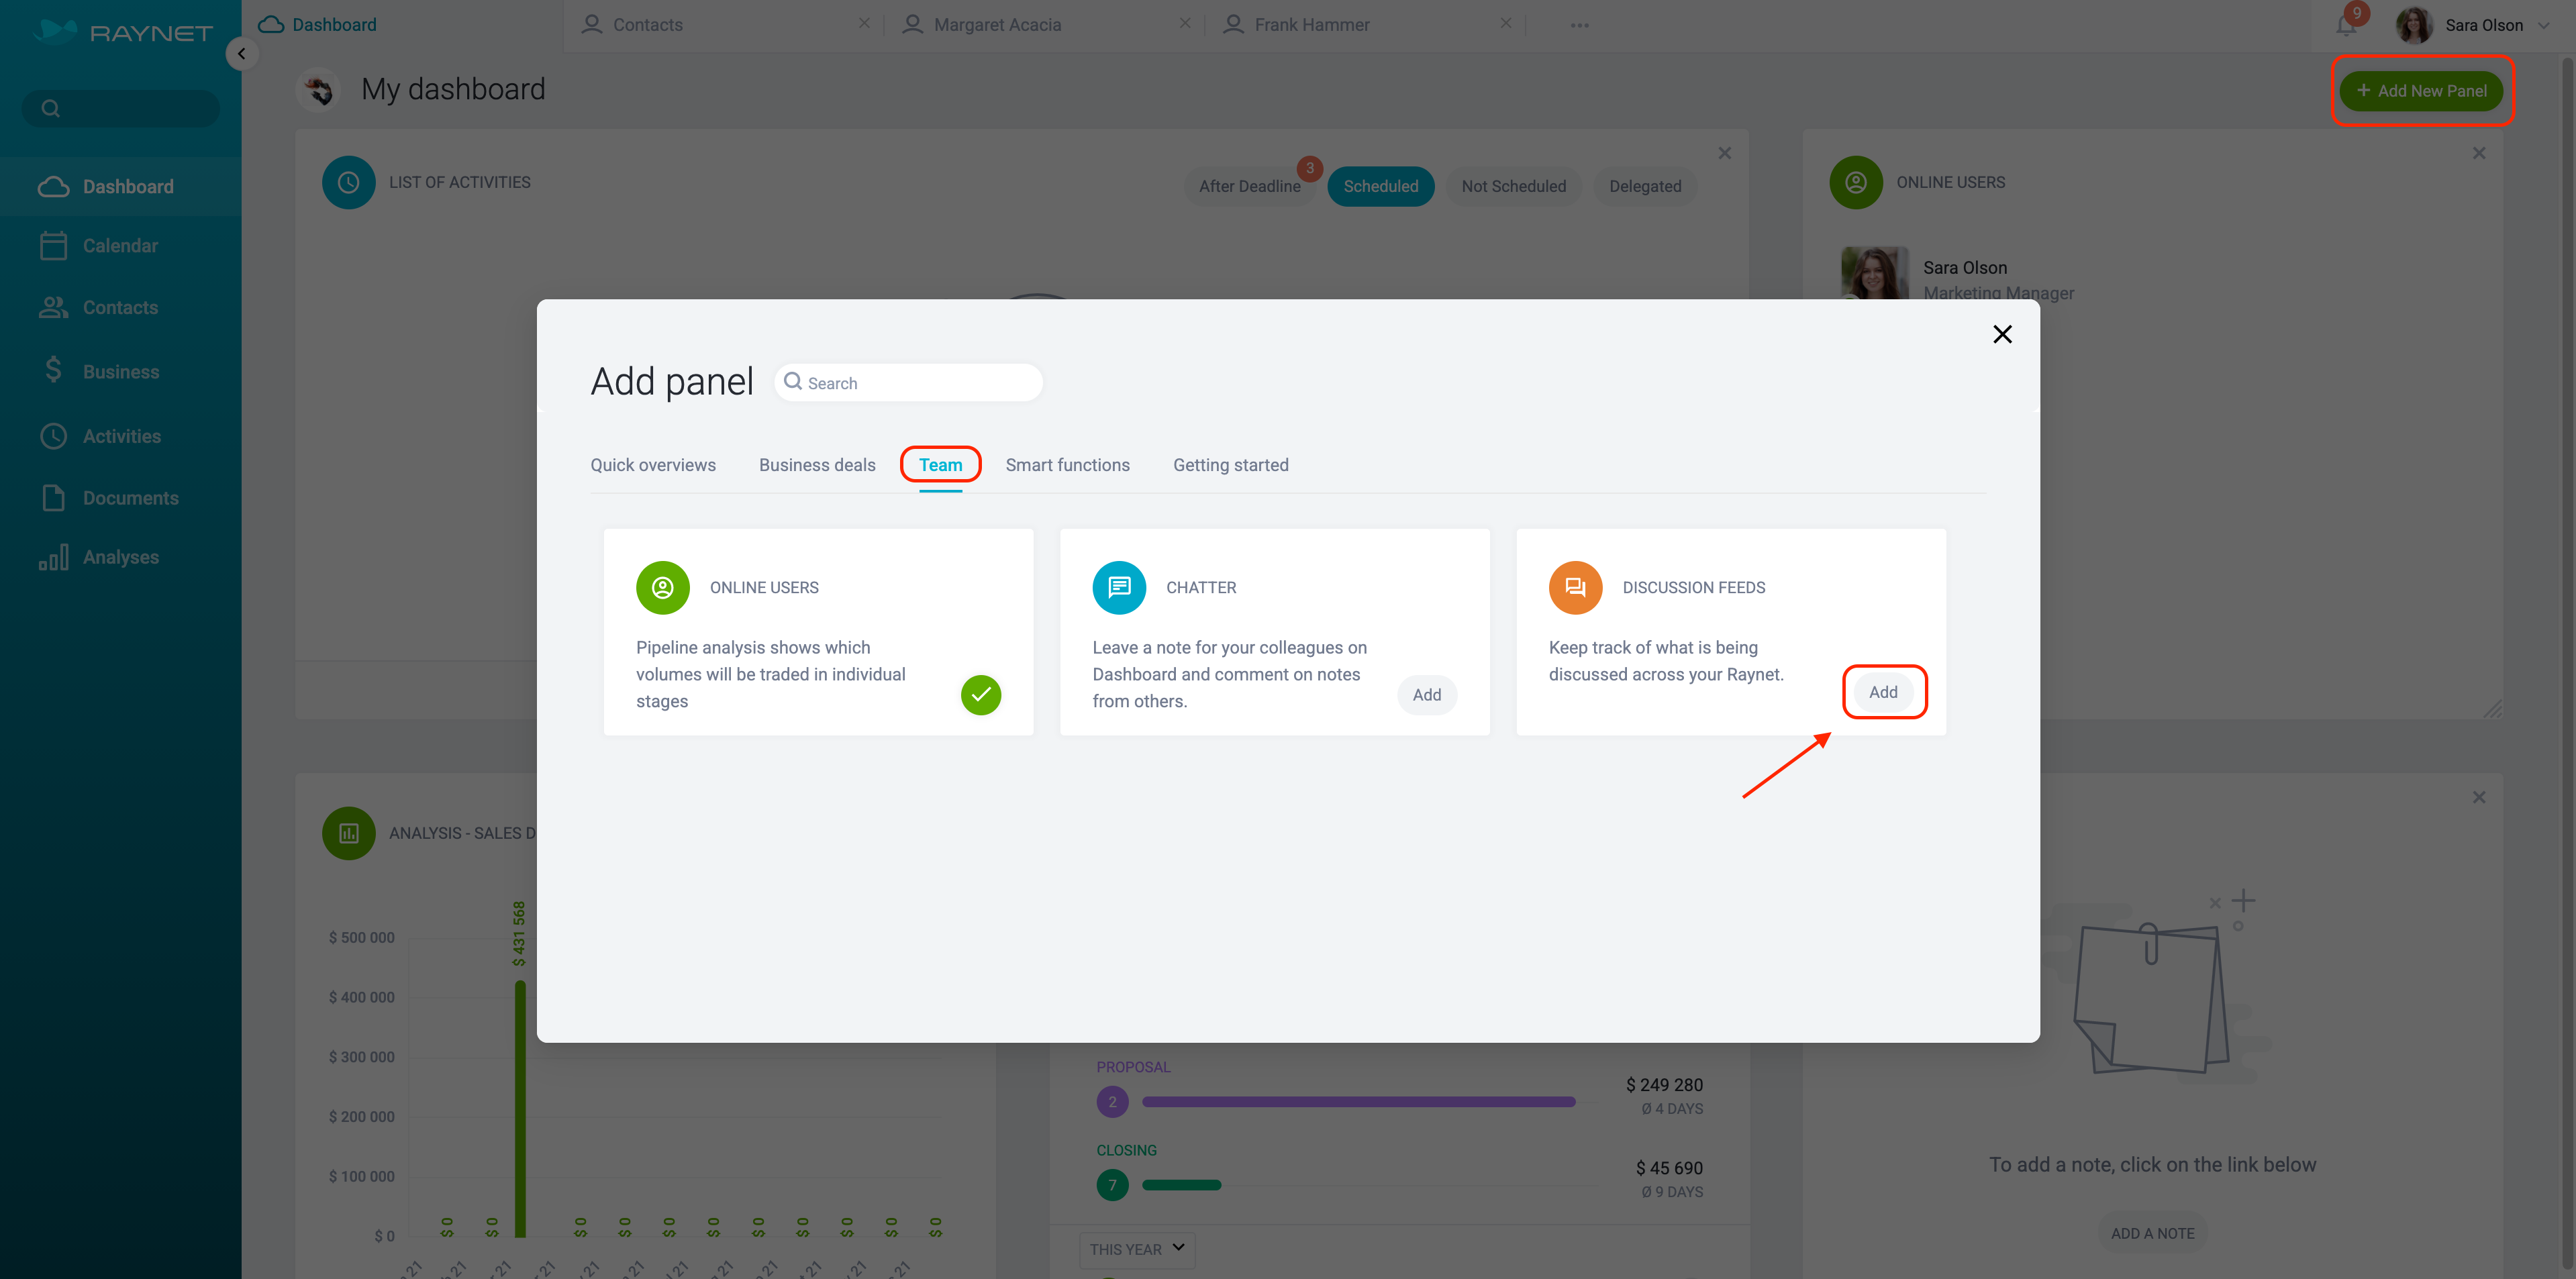Screen dimensions: 2576x1279
Task: Select the Getting started tab
Action: click(1231, 465)
